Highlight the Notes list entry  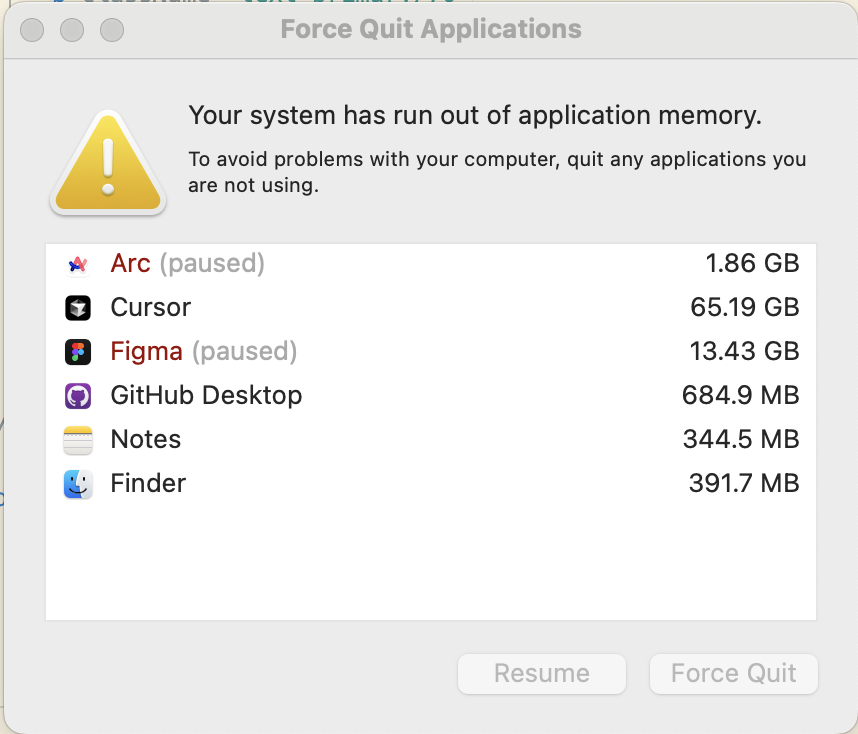pyautogui.click(x=146, y=440)
